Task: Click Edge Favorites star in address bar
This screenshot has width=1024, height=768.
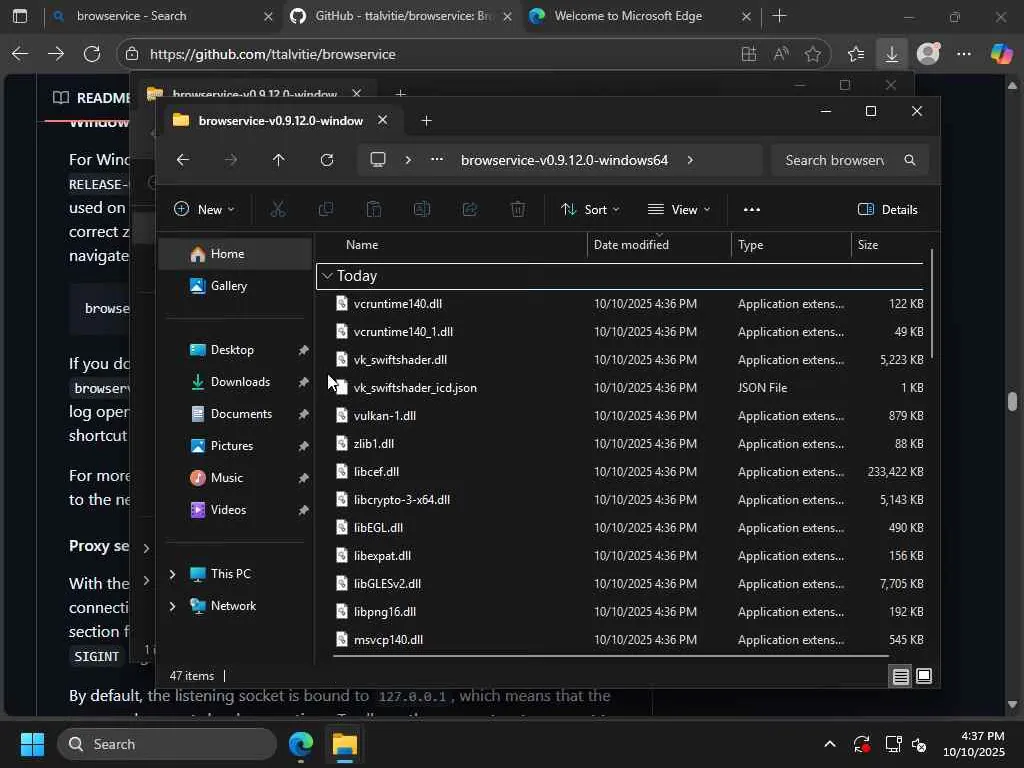Action: tap(812, 54)
